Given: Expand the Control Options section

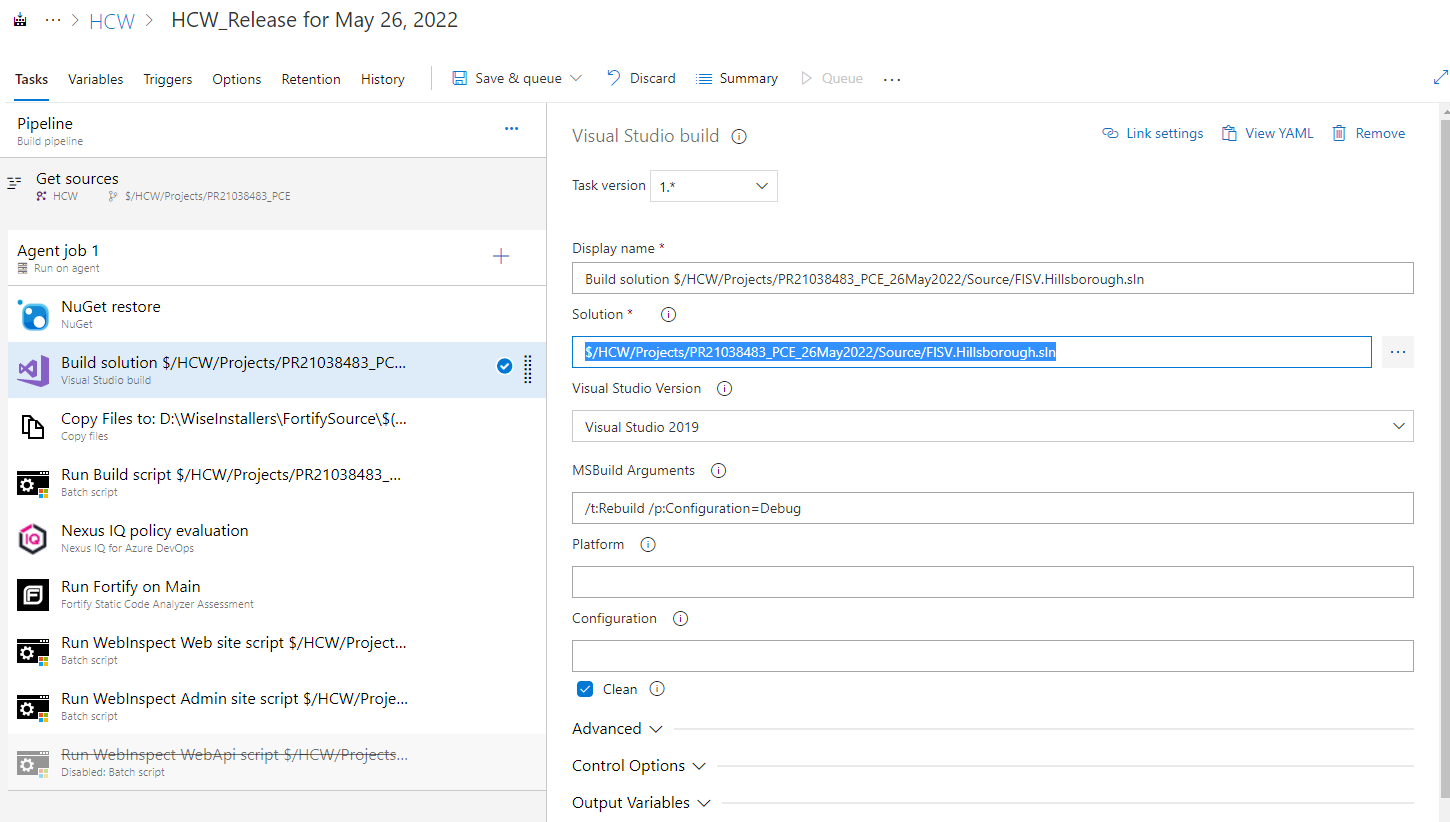Looking at the screenshot, I should [638, 766].
